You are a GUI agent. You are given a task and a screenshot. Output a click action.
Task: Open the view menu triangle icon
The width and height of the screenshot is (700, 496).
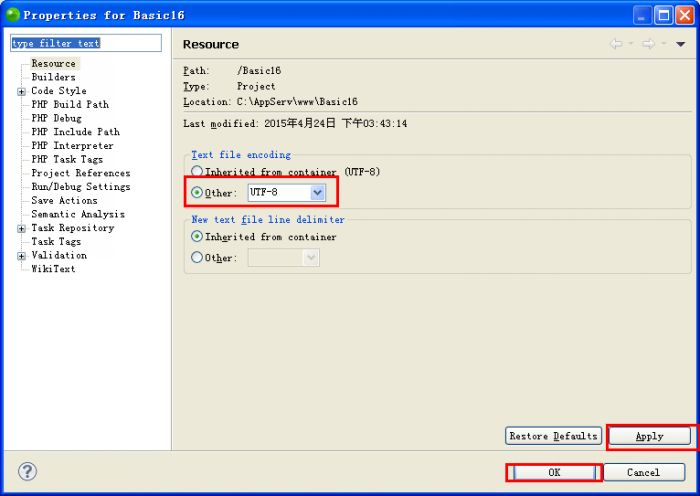tap(680, 44)
